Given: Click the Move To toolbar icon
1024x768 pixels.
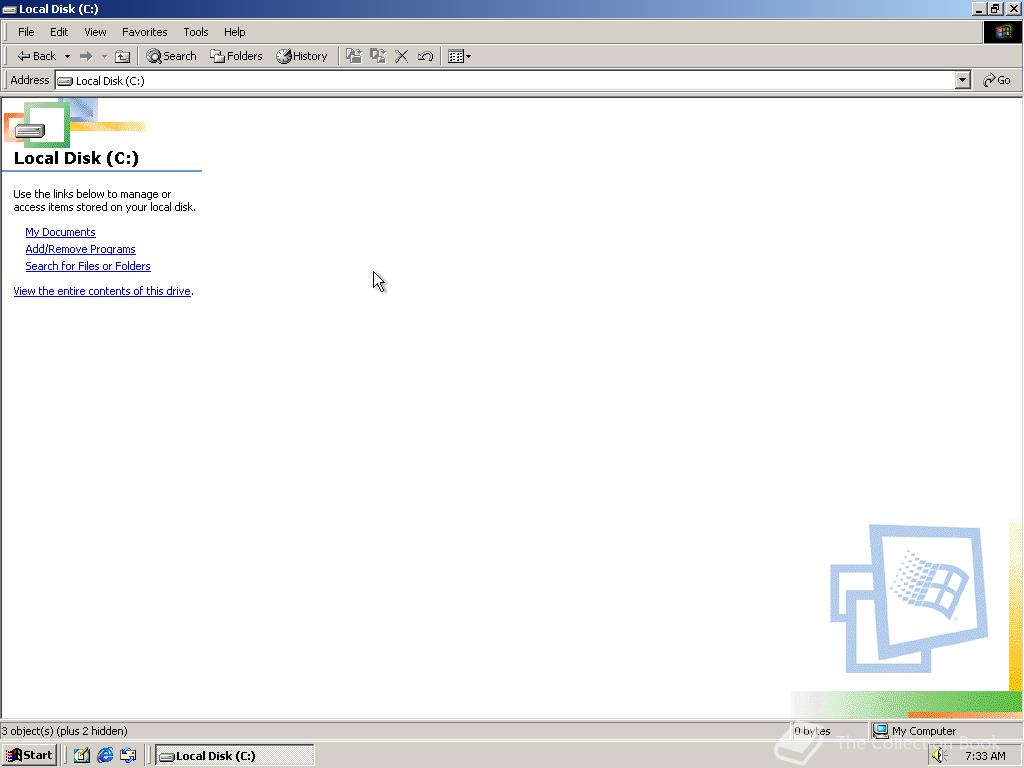Looking at the screenshot, I should 354,56.
